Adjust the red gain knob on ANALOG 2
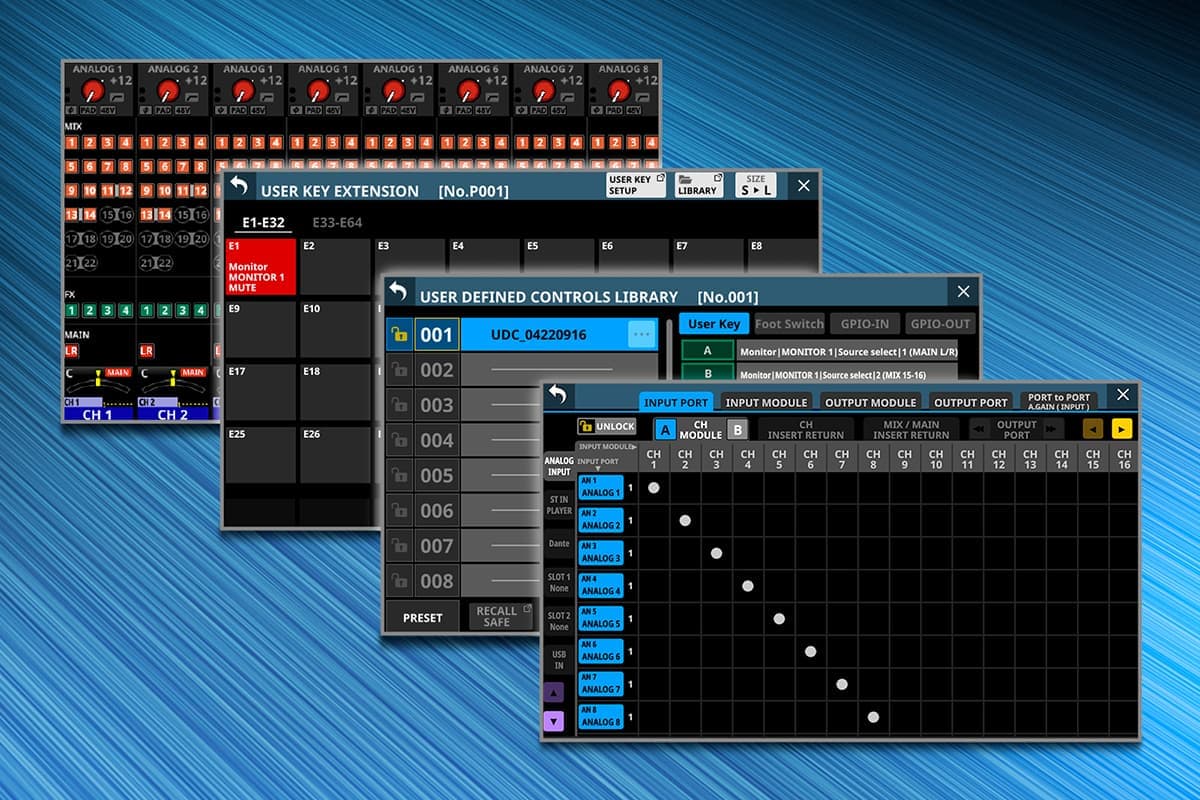This screenshot has height=800, width=1200. pyautogui.click(x=167, y=89)
